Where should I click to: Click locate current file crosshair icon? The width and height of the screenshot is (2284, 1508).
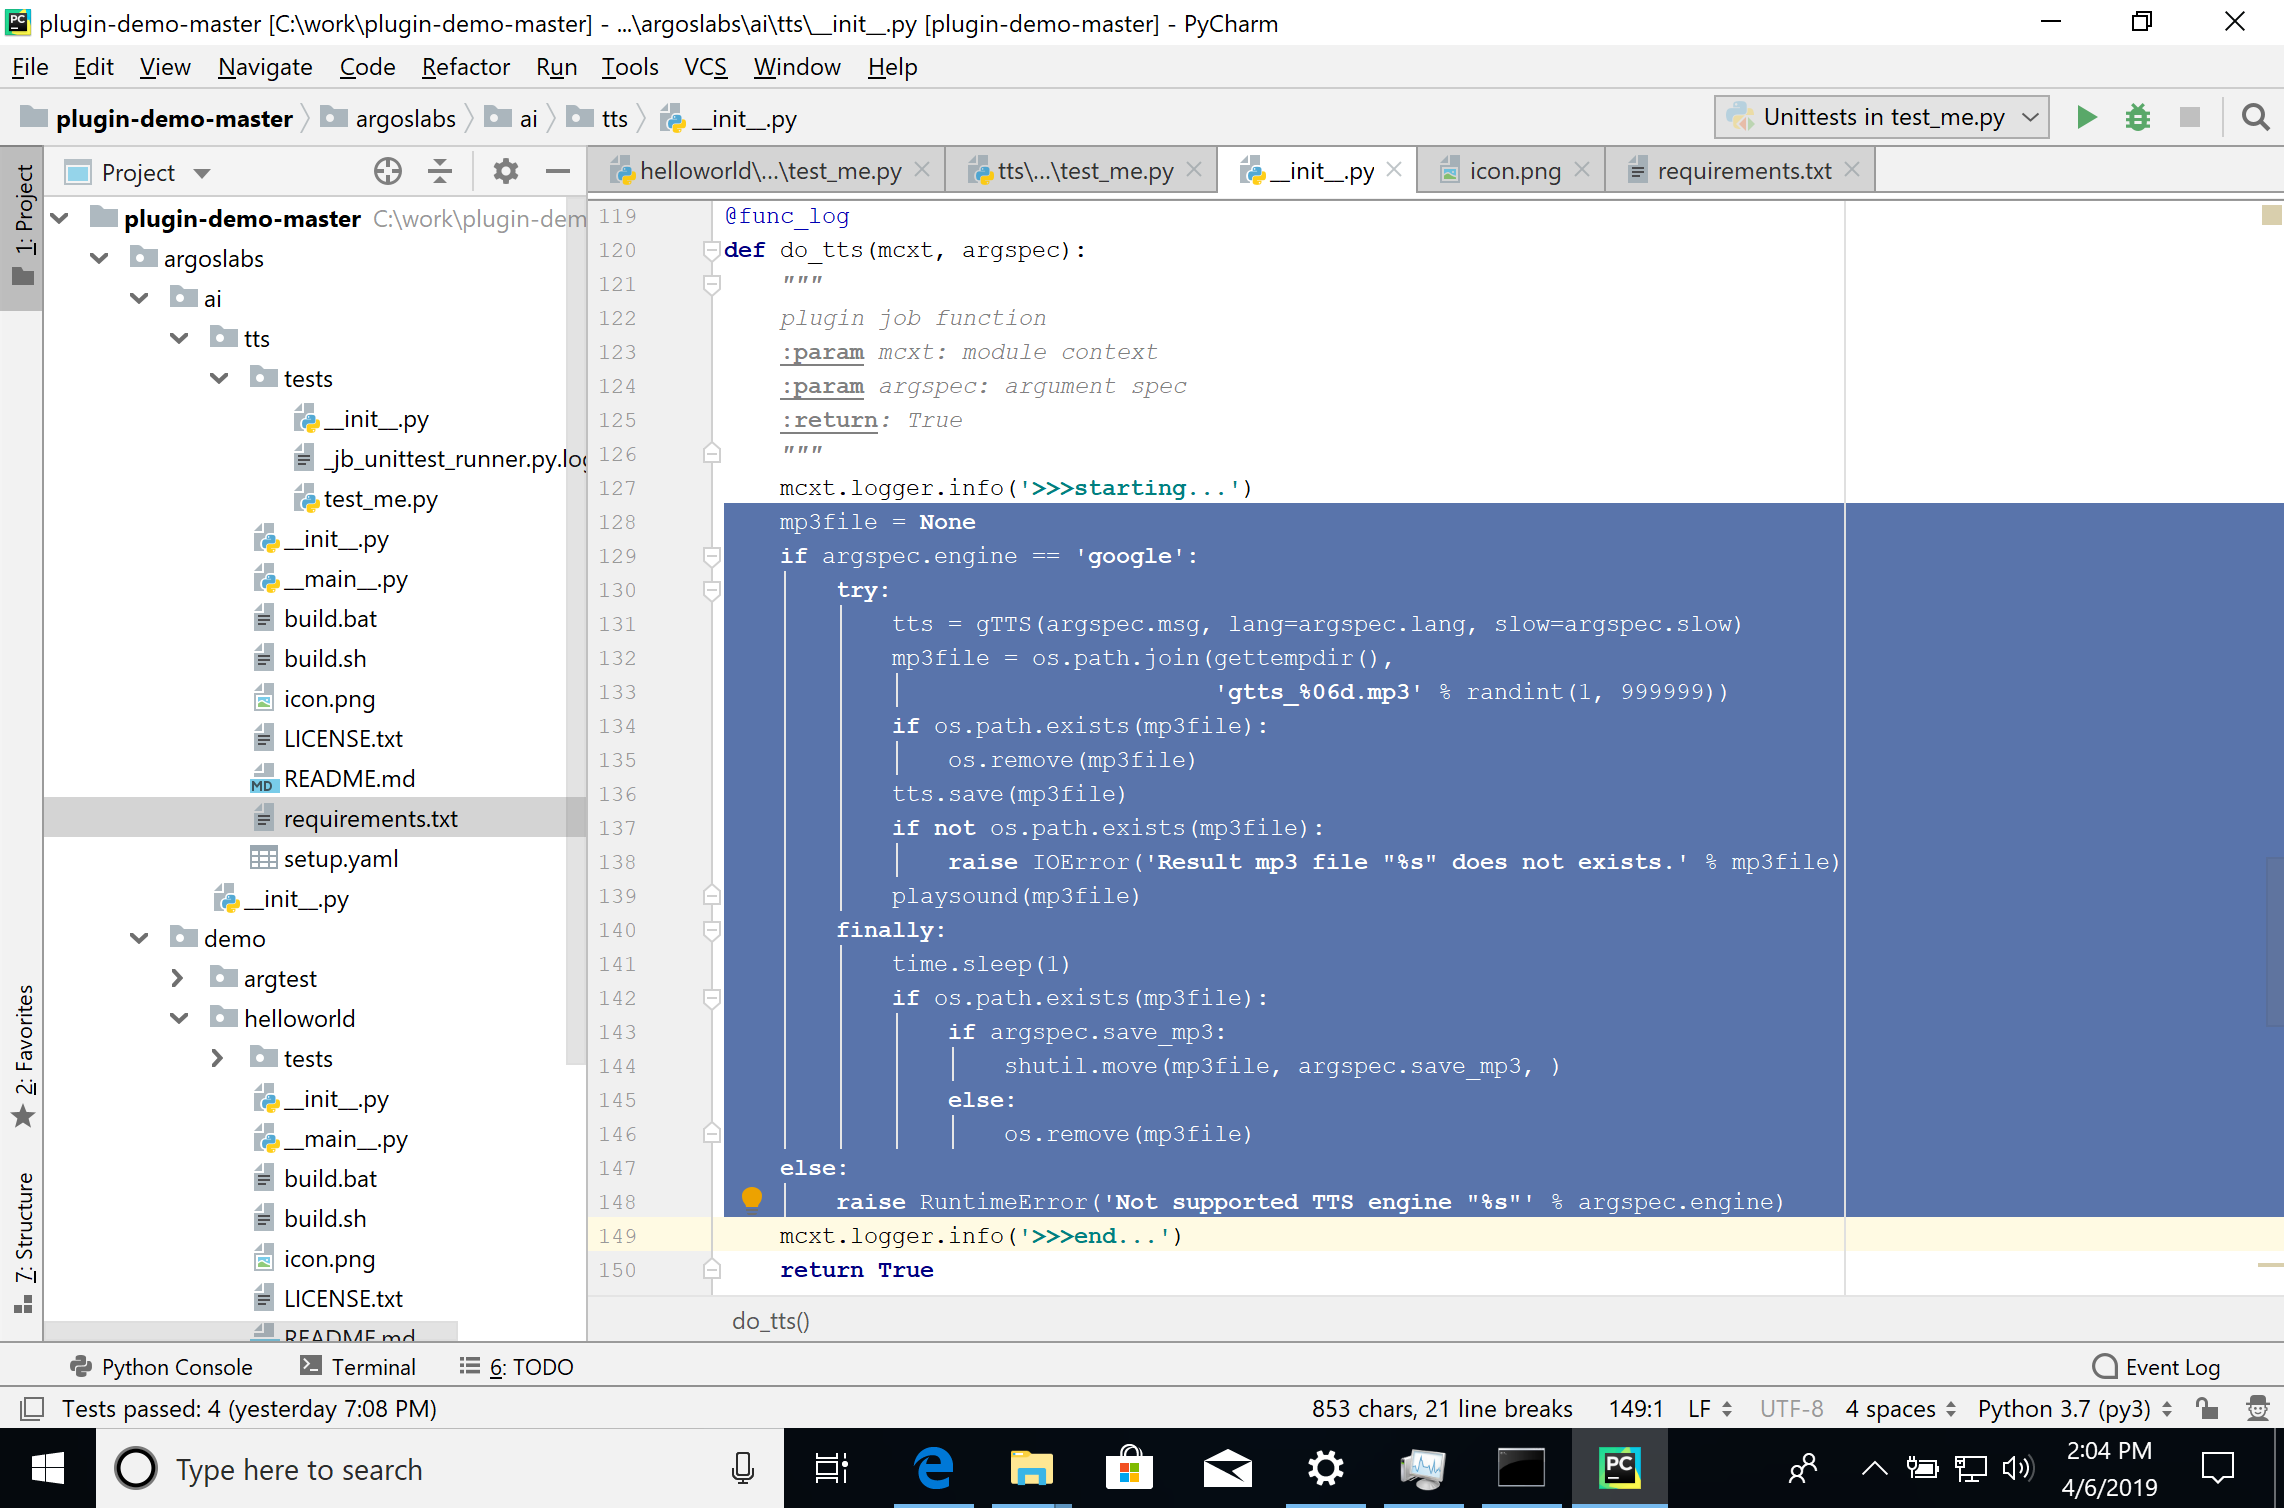388,172
